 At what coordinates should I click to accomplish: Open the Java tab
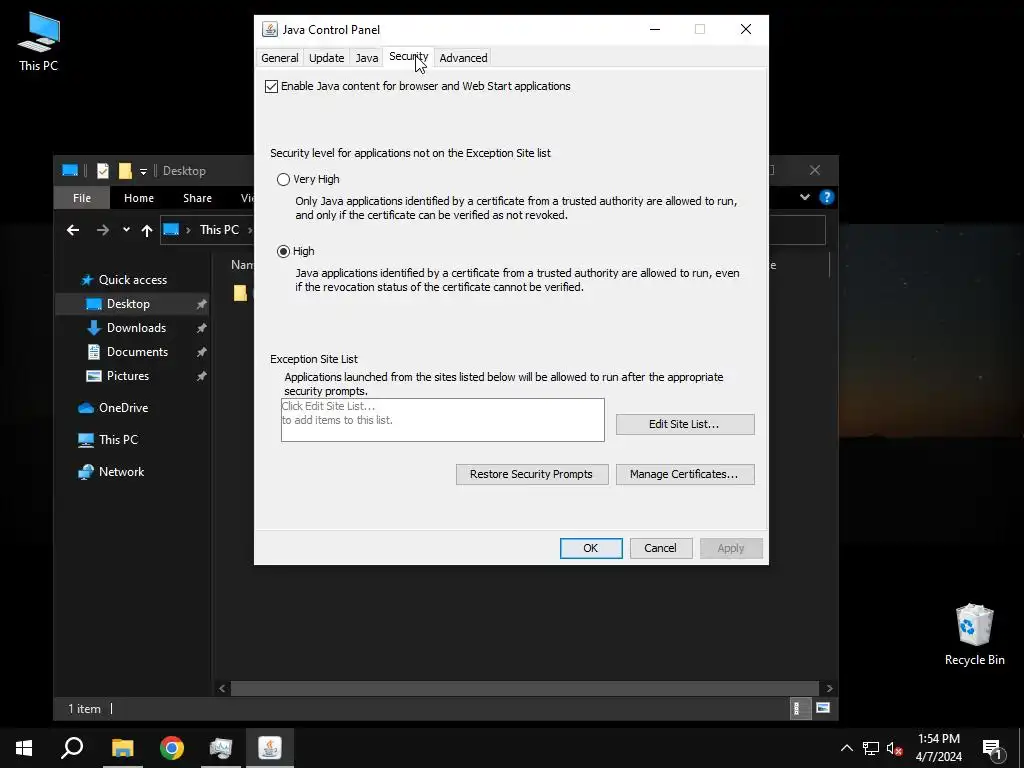[366, 57]
